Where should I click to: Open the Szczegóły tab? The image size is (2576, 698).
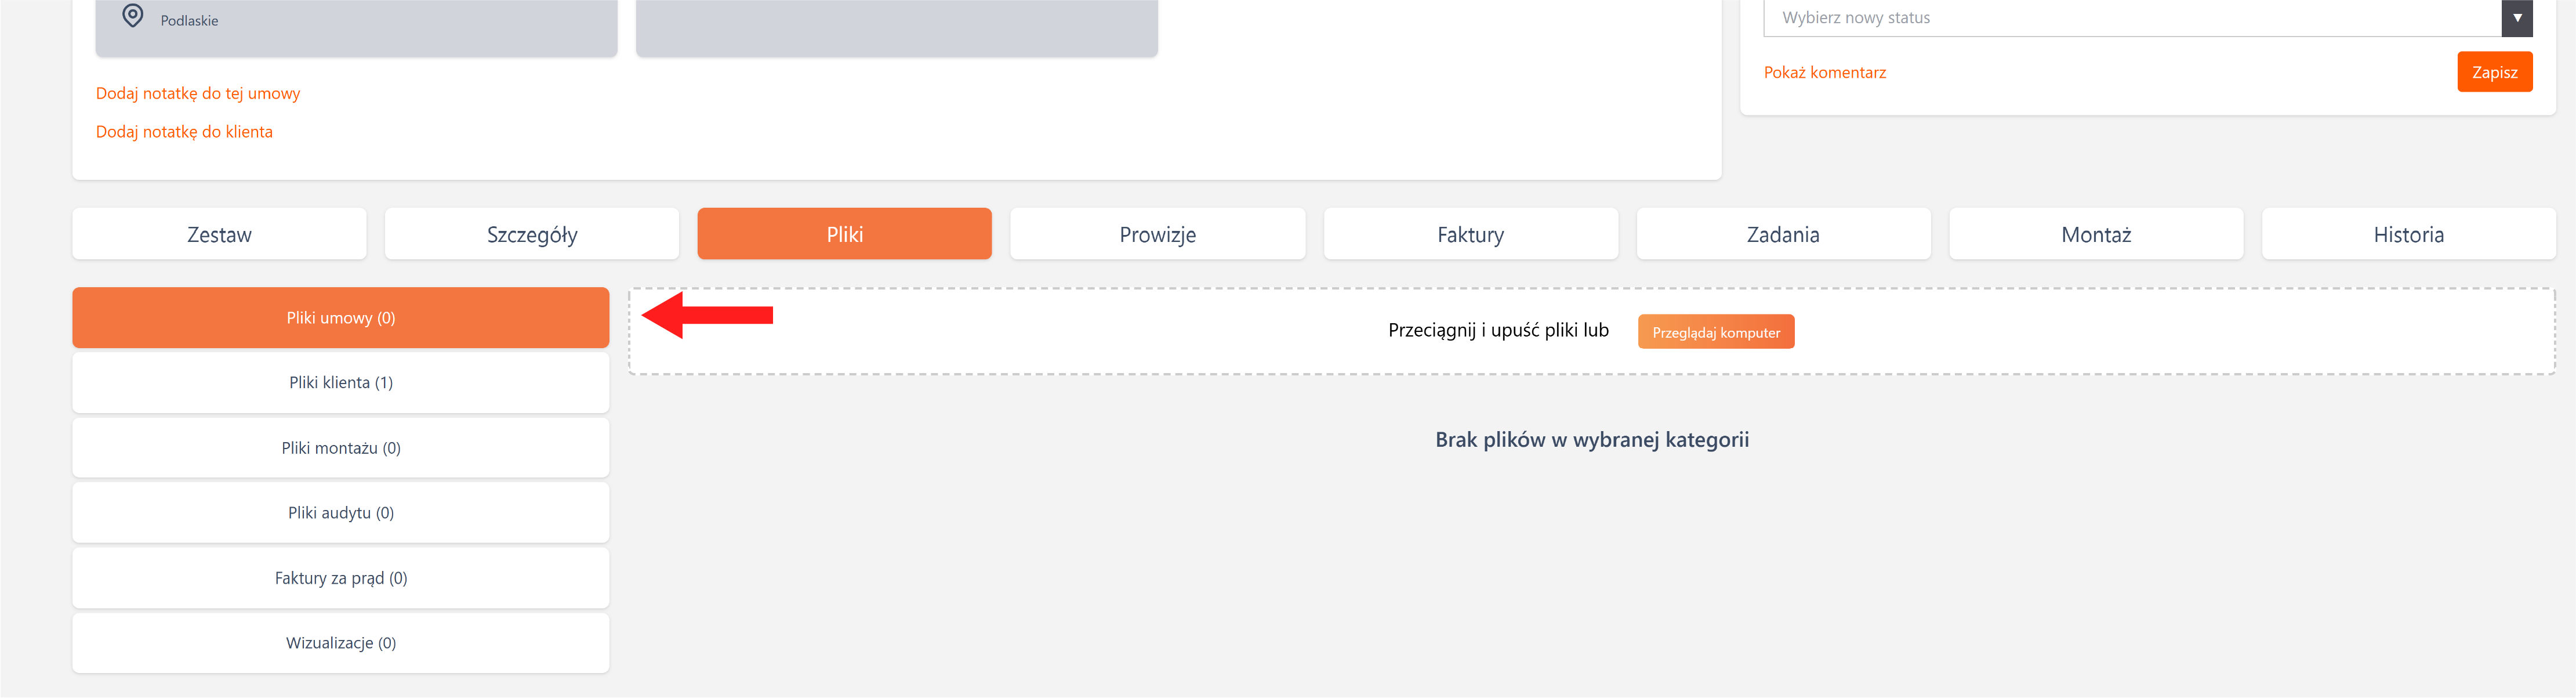[532, 234]
